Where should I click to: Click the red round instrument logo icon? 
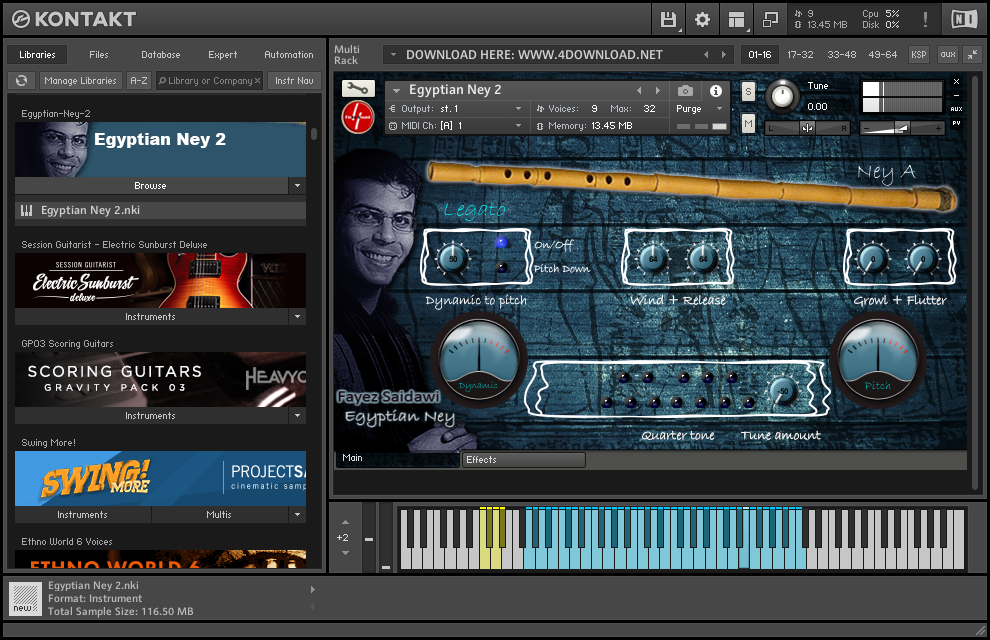(358, 117)
